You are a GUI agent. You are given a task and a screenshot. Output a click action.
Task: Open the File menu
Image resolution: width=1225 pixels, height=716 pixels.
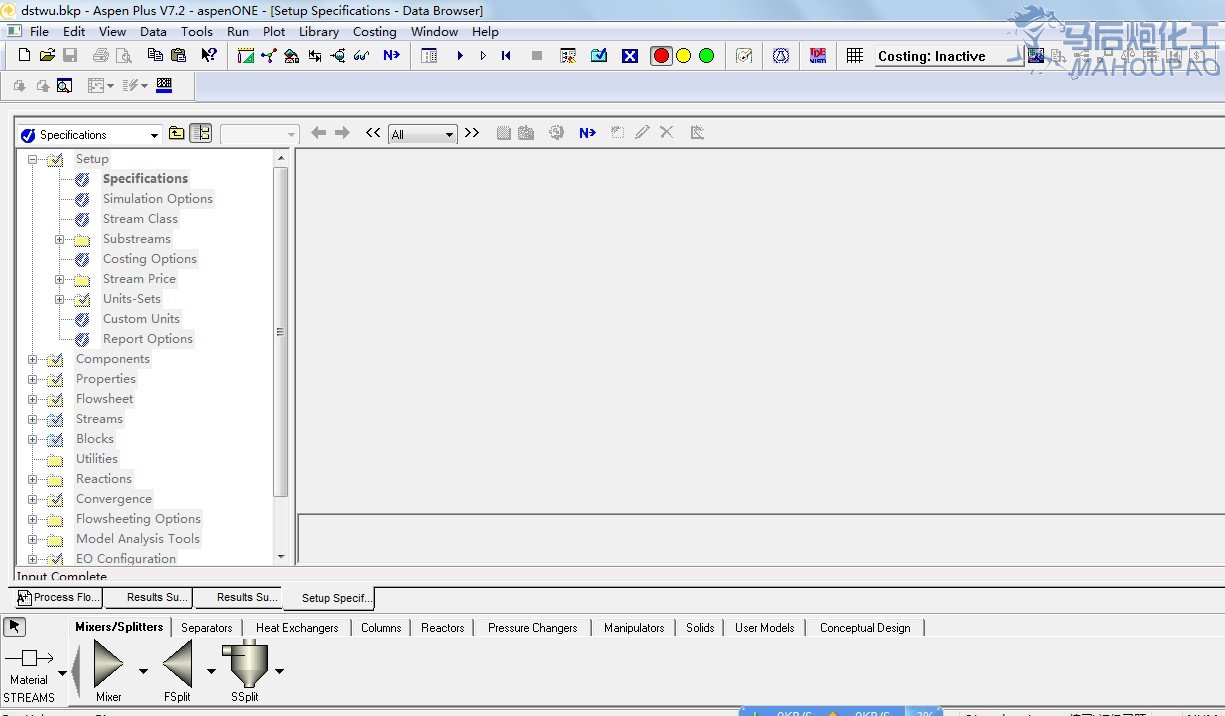40,31
